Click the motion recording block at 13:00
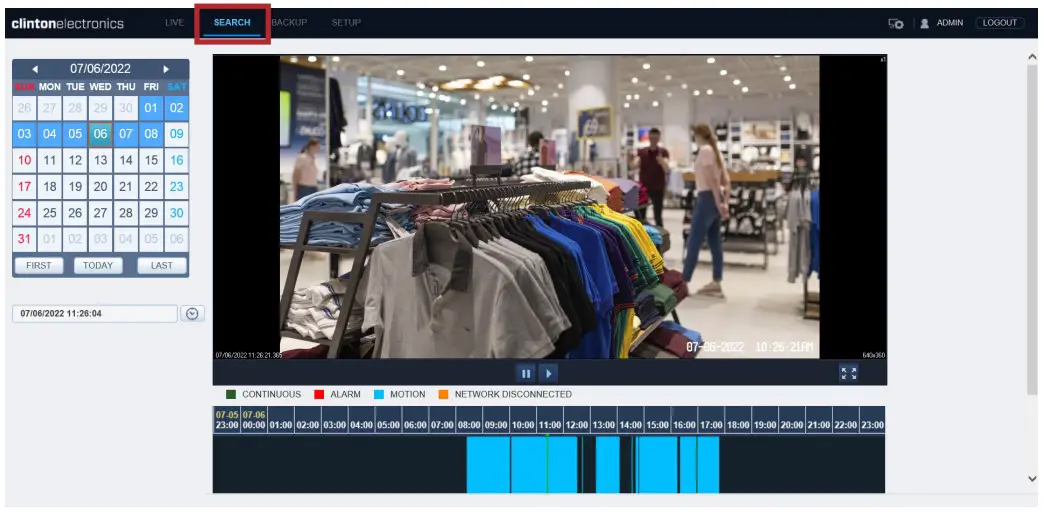Screen dimensions: 1044x517 [607, 464]
